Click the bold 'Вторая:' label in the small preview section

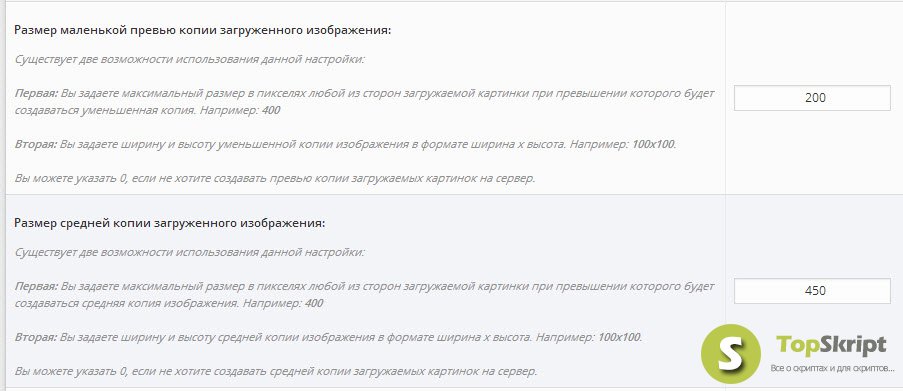[x=36, y=144]
